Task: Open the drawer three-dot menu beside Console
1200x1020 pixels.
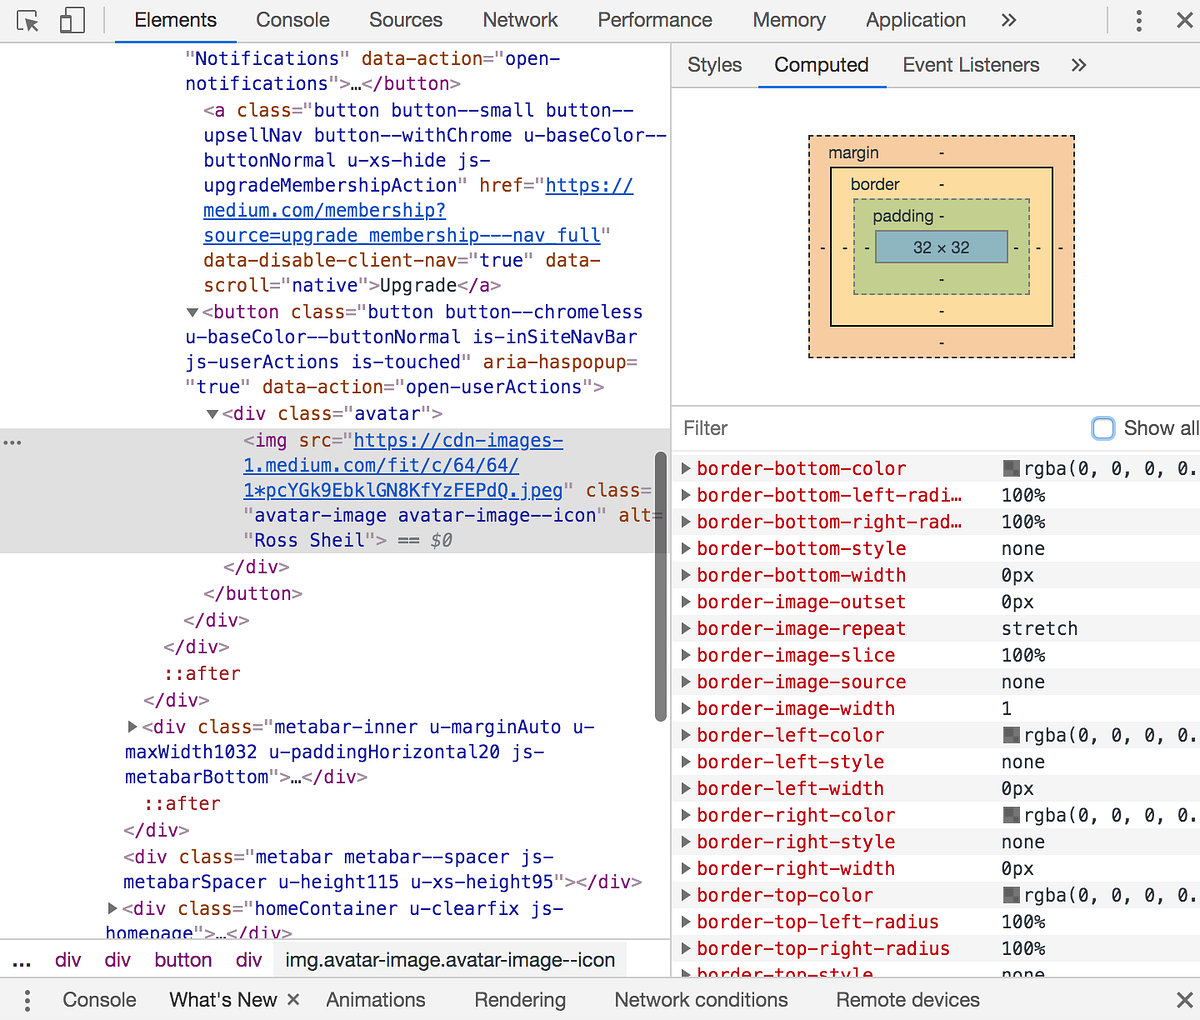Action: (27, 1000)
